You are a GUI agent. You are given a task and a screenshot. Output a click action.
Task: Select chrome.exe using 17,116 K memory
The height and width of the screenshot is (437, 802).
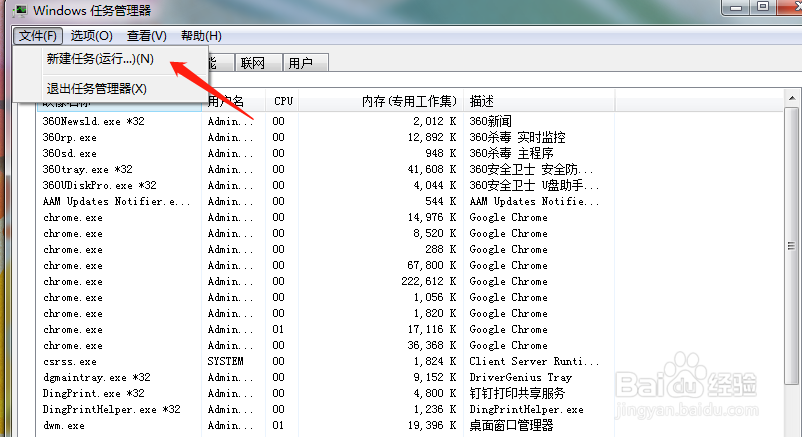(x=326, y=329)
